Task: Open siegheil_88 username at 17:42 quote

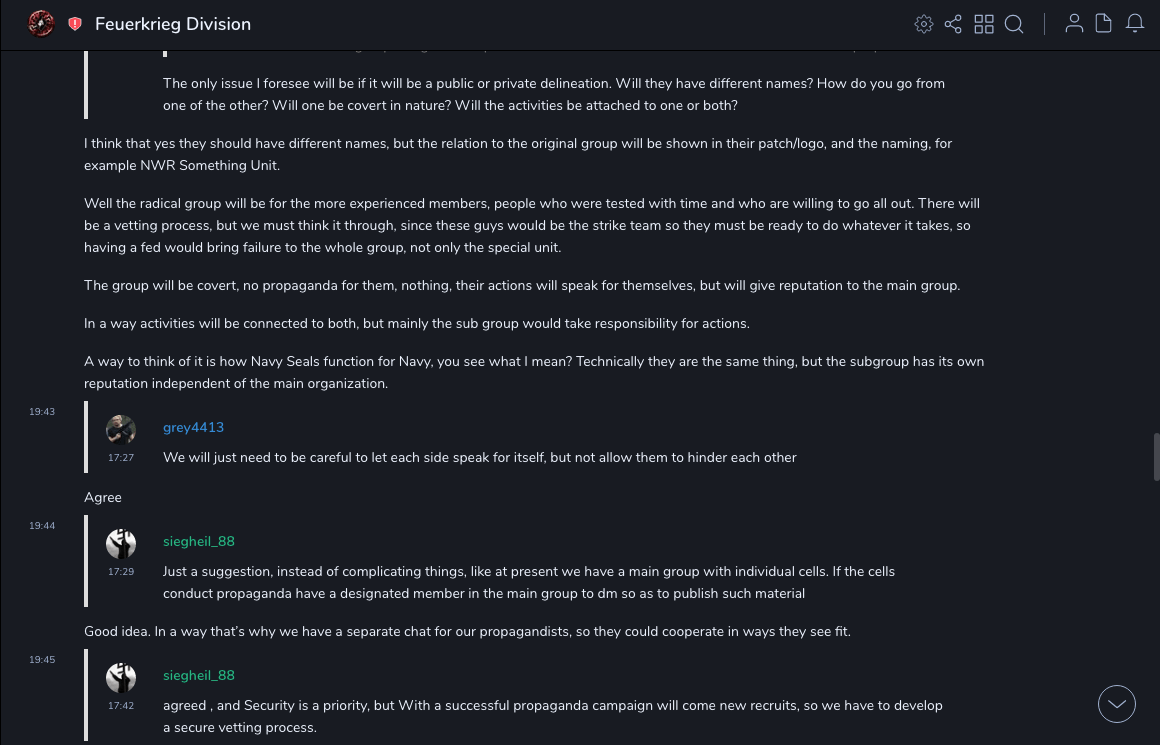Action: coord(199,675)
